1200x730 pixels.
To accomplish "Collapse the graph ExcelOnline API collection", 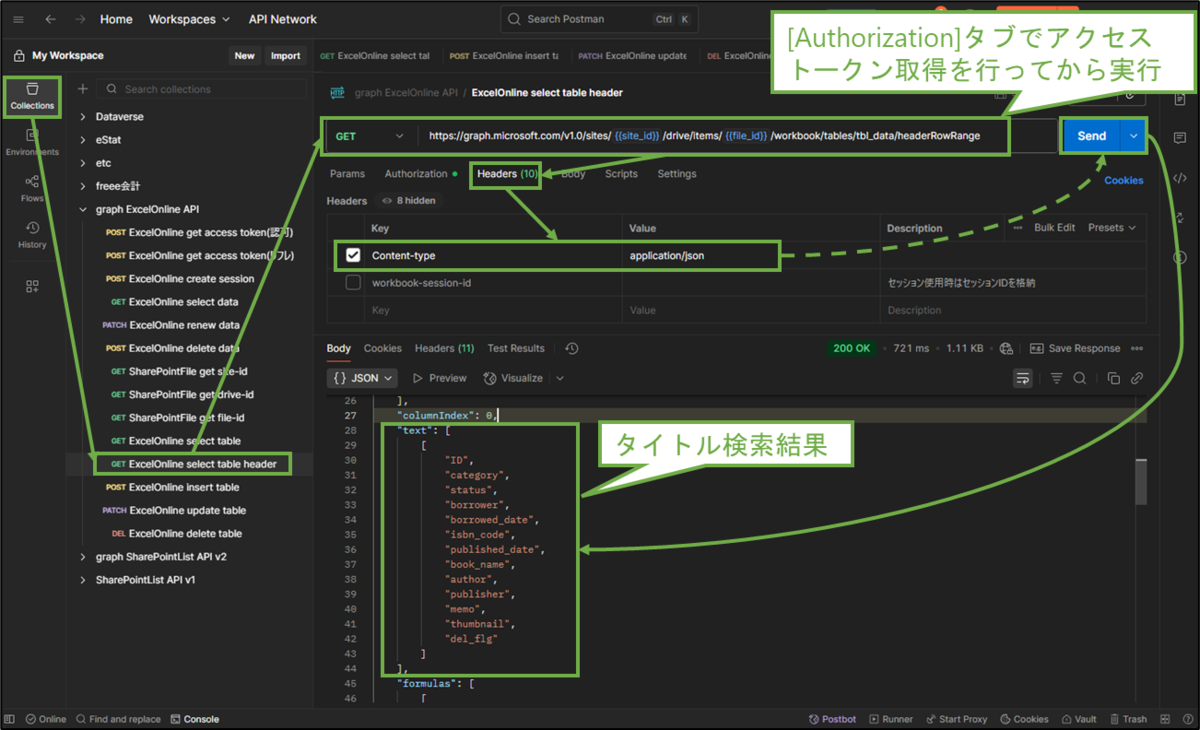I will pos(83,210).
